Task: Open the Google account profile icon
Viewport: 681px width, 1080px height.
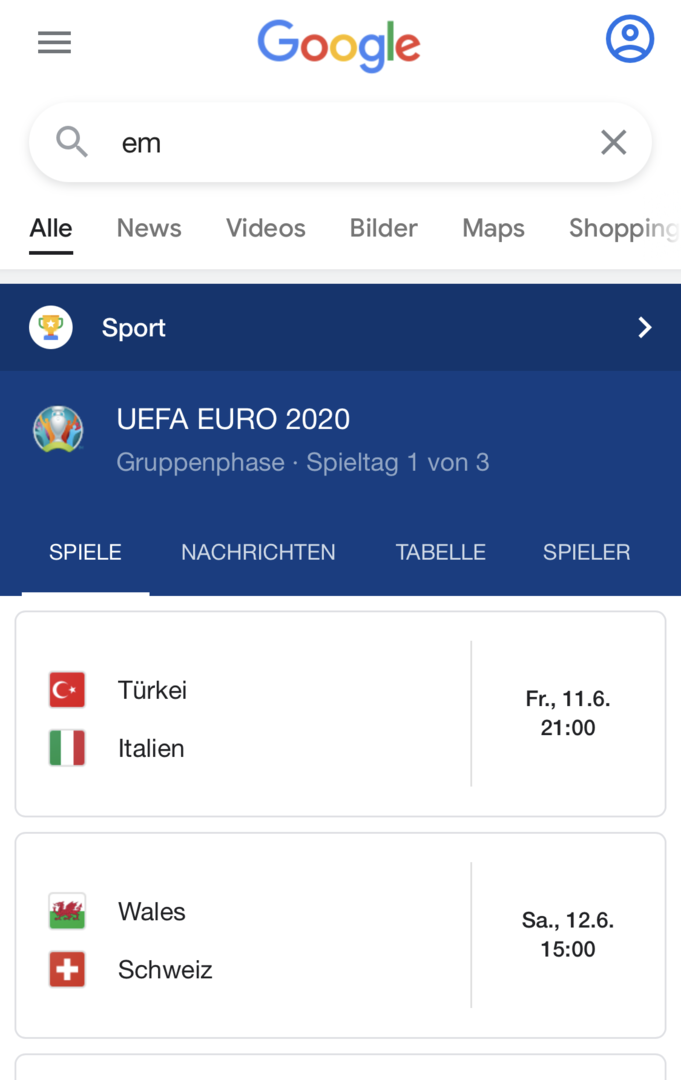Action: pos(629,39)
